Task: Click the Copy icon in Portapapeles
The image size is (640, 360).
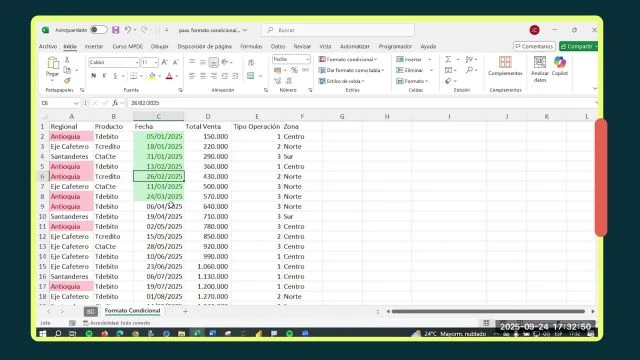Action: click(x=67, y=70)
